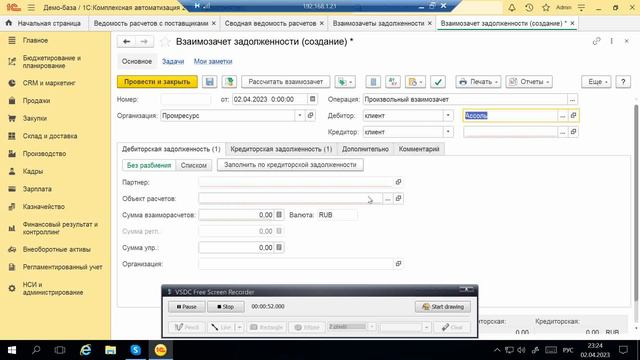Click the Объект расчетов field's ellipsis selection button
The image size is (640, 360).
pos(387,199)
